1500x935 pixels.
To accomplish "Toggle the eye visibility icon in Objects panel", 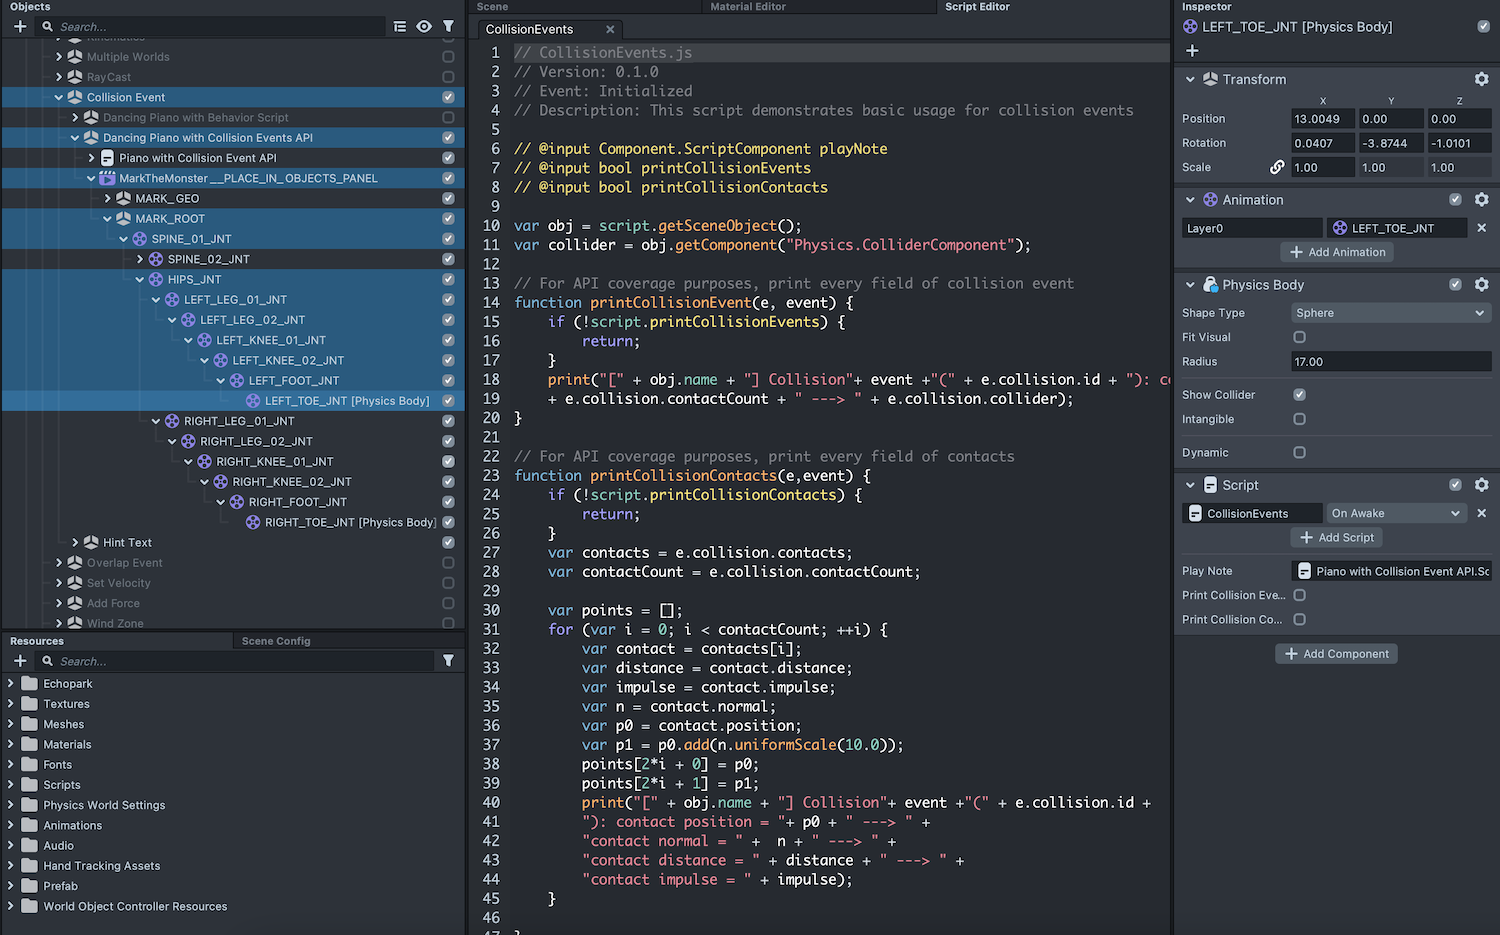I will tap(424, 27).
